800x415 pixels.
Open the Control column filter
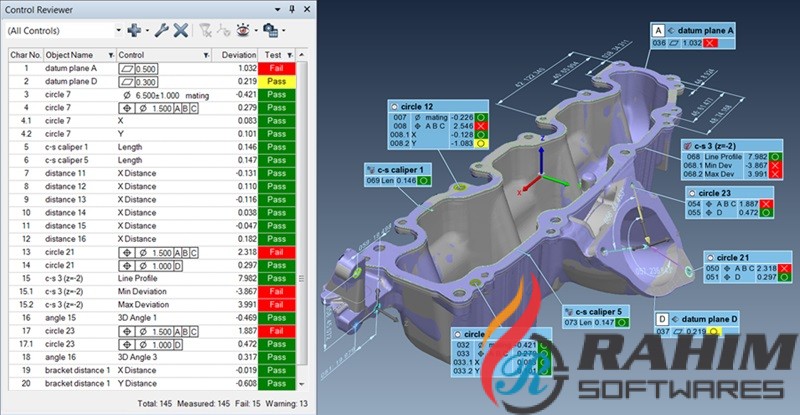click(x=206, y=55)
